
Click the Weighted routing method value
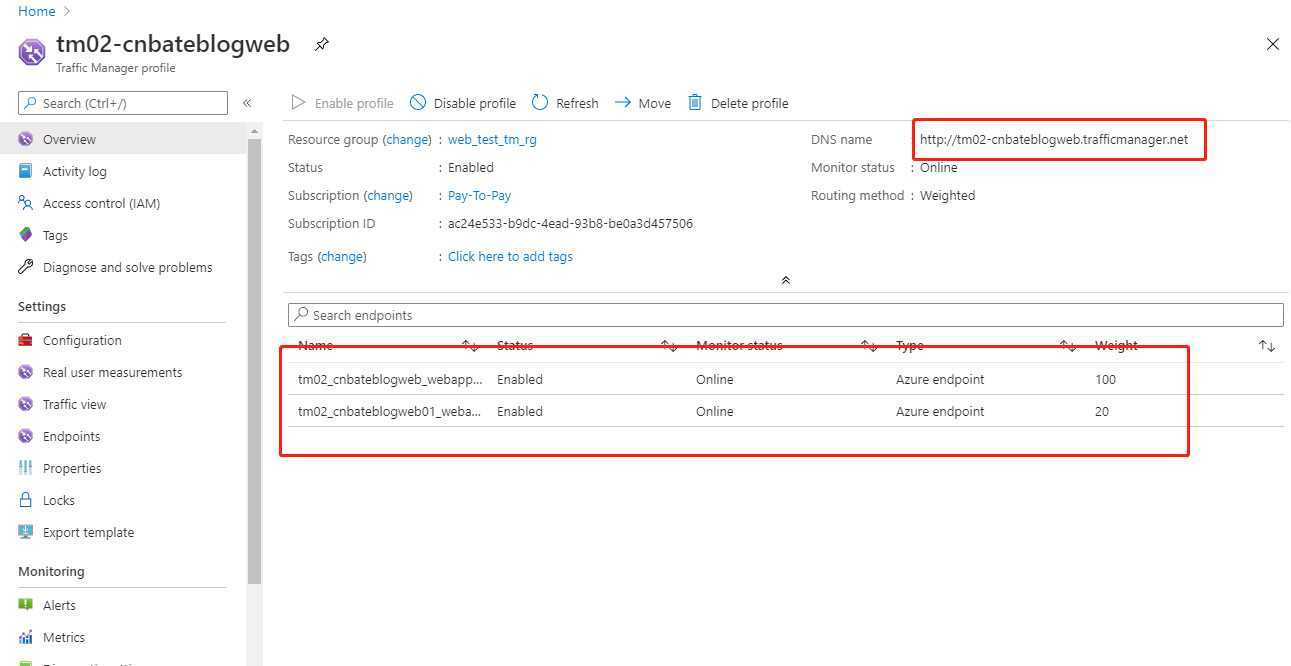pos(947,196)
